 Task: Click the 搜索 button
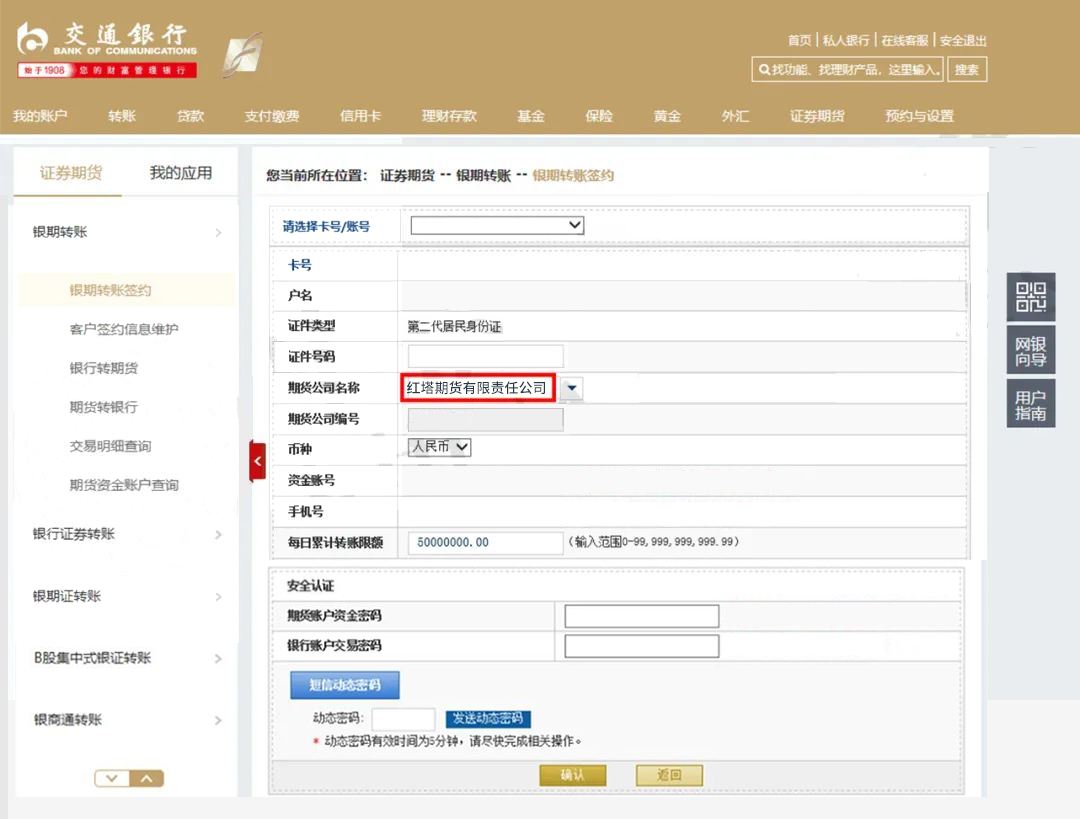967,70
